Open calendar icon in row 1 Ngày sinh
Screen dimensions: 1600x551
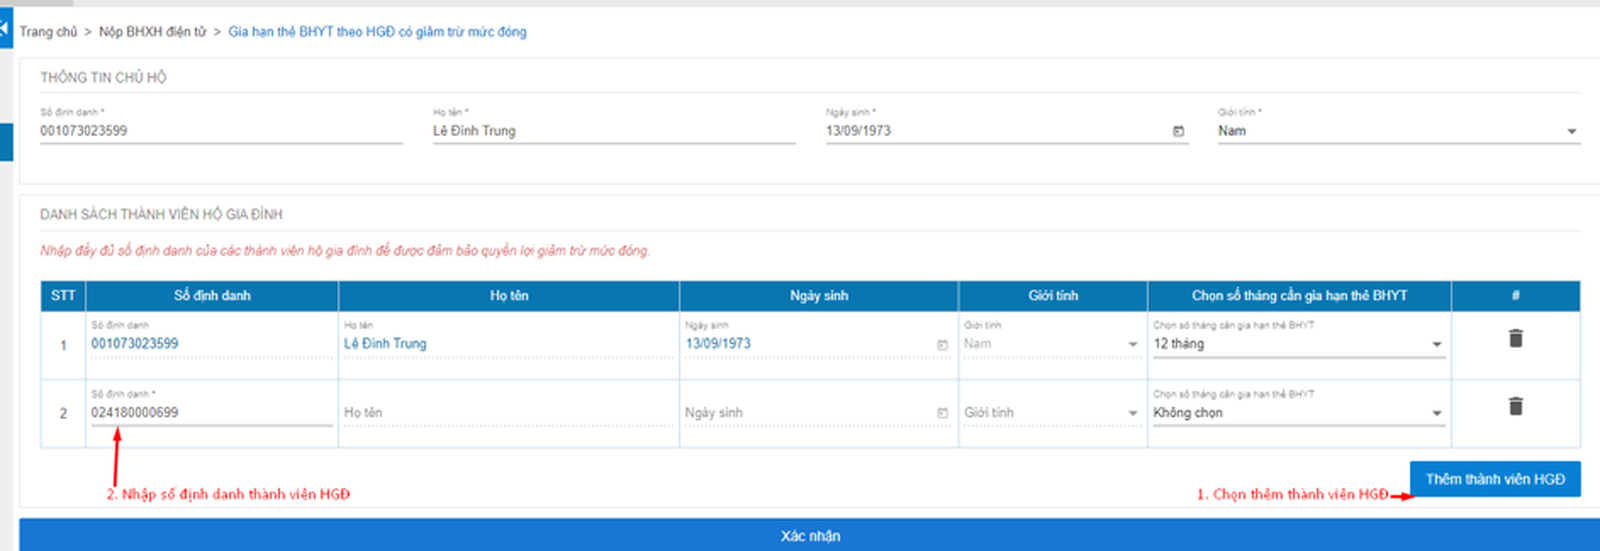(x=942, y=344)
